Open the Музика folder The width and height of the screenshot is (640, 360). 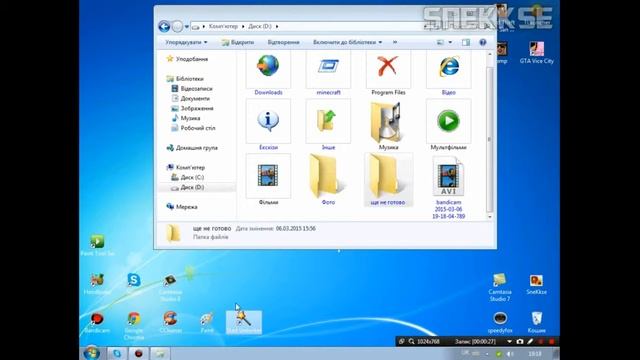pyautogui.click(x=388, y=125)
